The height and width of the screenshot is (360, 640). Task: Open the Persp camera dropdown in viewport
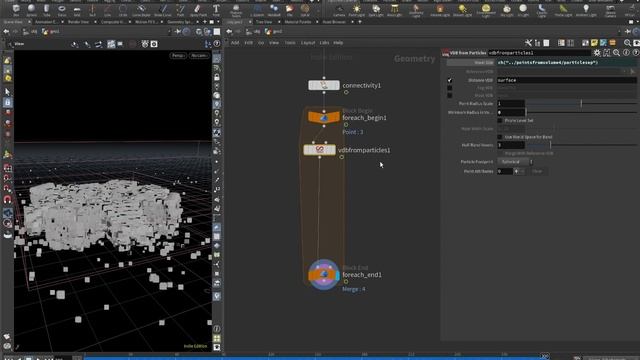pyautogui.click(x=178, y=56)
